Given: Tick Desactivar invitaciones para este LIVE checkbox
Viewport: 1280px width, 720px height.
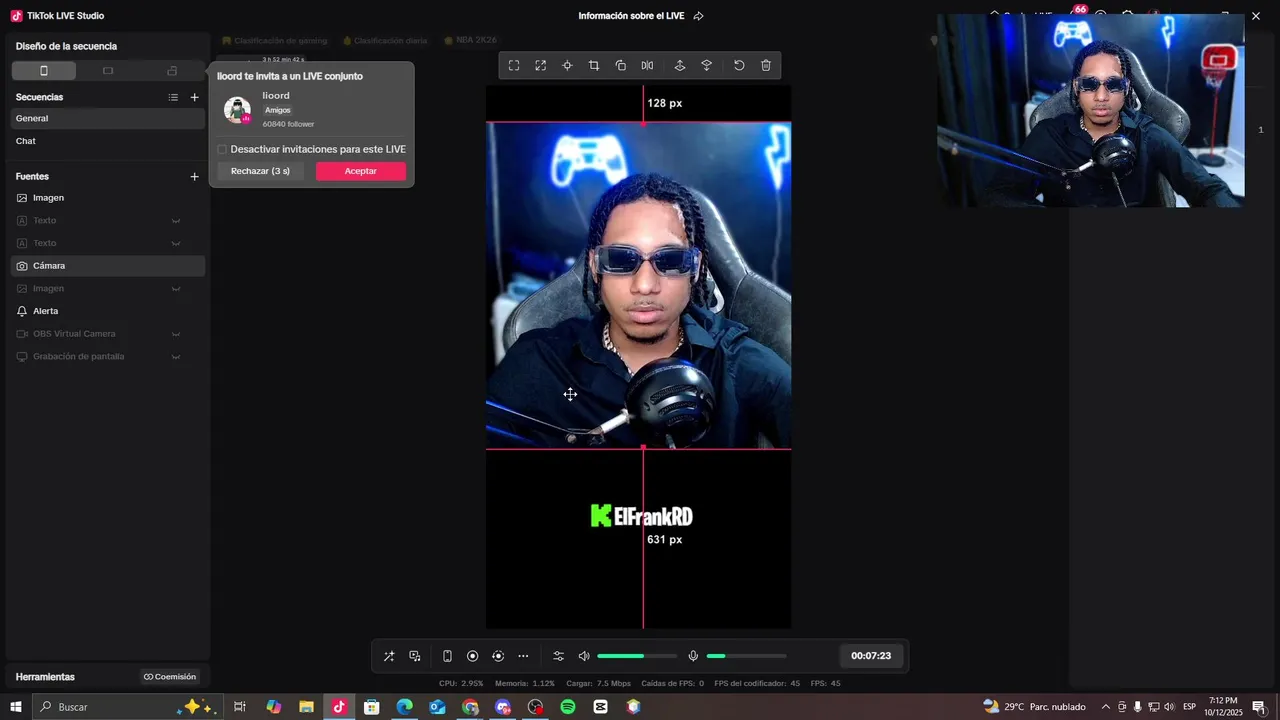Looking at the screenshot, I should [x=222, y=149].
